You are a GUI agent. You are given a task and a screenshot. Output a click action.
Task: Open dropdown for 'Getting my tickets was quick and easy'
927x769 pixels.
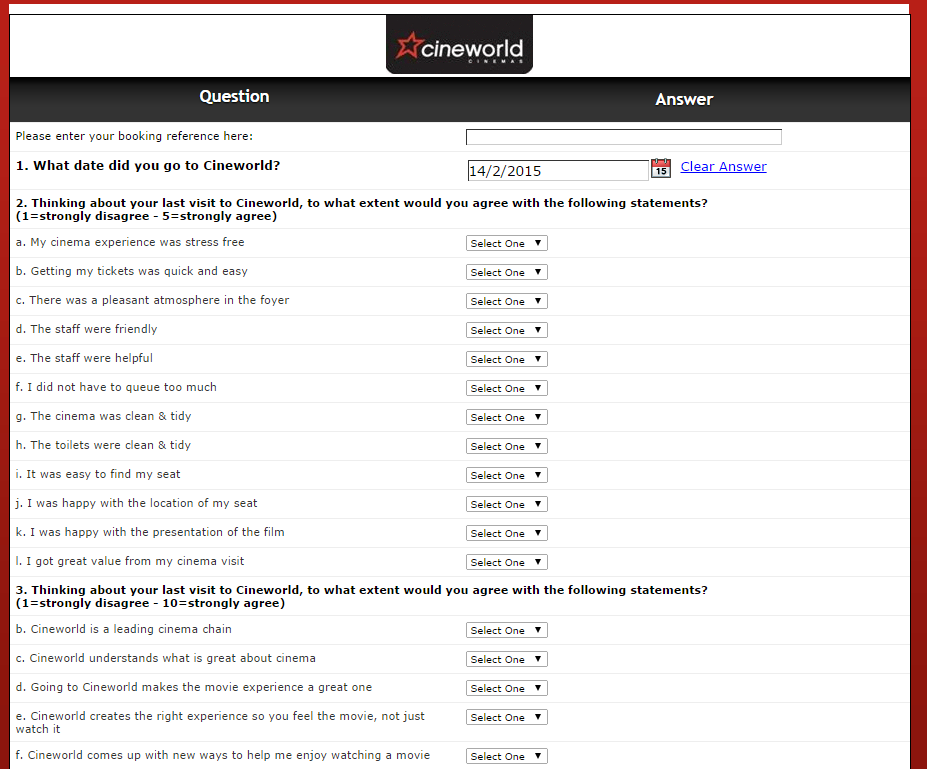[x=507, y=272]
